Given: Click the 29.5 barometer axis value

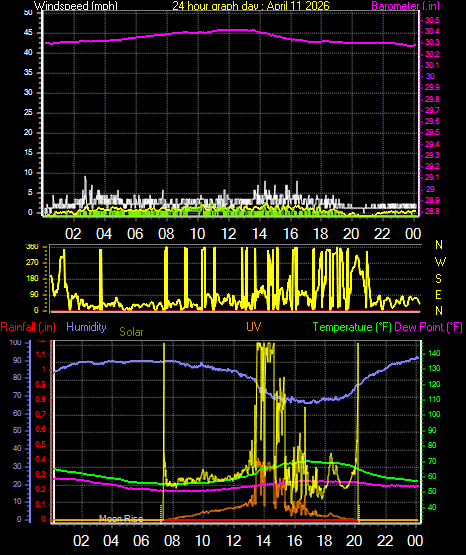Looking at the screenshot, I should pos(432,132).
